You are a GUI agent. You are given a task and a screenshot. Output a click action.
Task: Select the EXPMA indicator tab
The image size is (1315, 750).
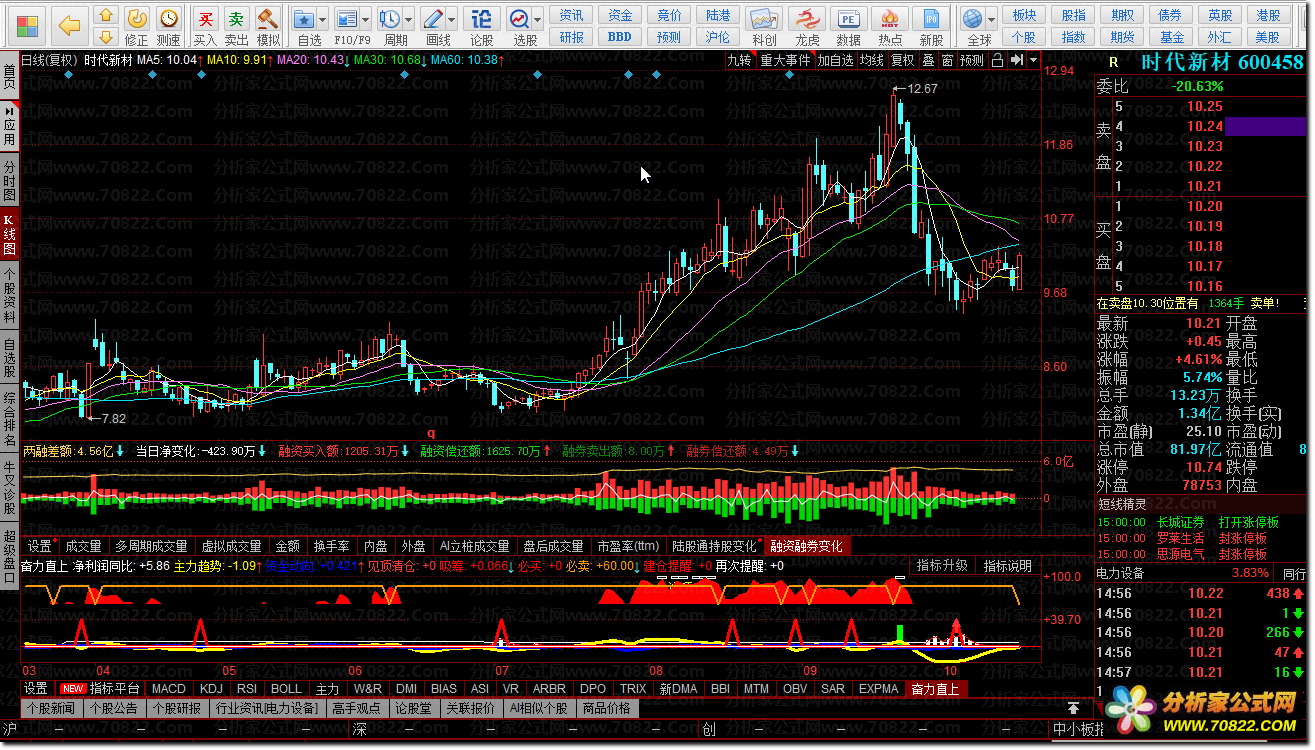(x=878, y=689)
